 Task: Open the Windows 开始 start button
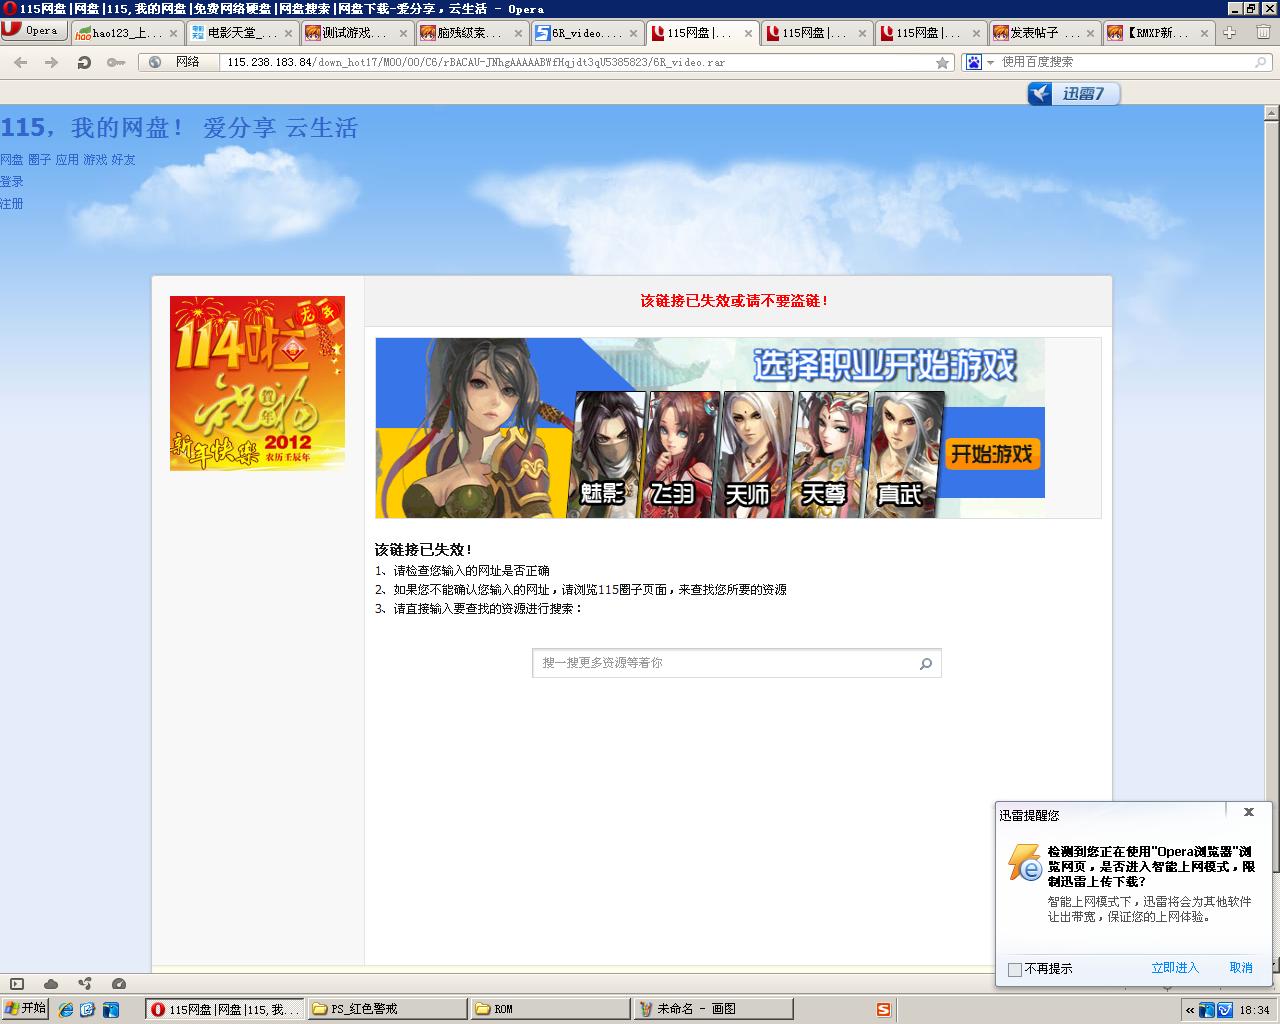(x=25, y=1009)
